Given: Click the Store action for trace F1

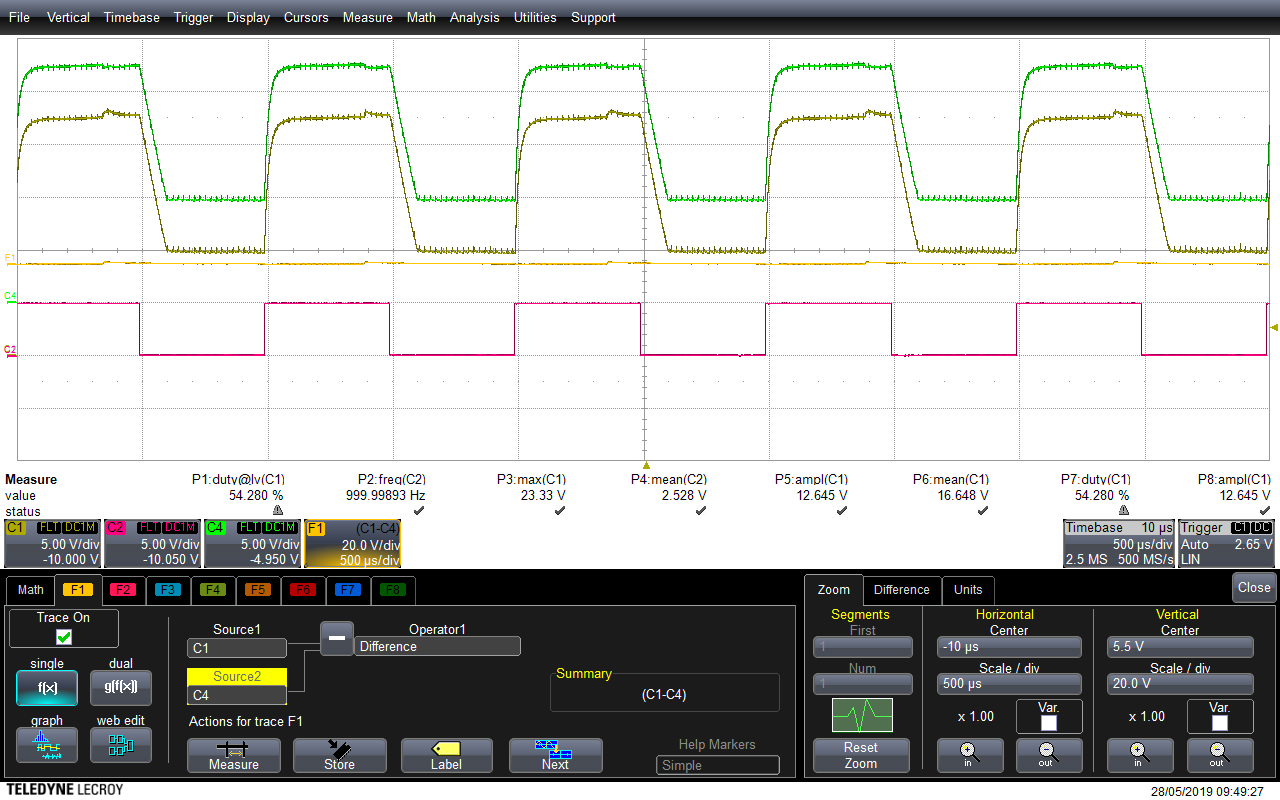Looking at the screenshot, I should click(x=340, y=755).
